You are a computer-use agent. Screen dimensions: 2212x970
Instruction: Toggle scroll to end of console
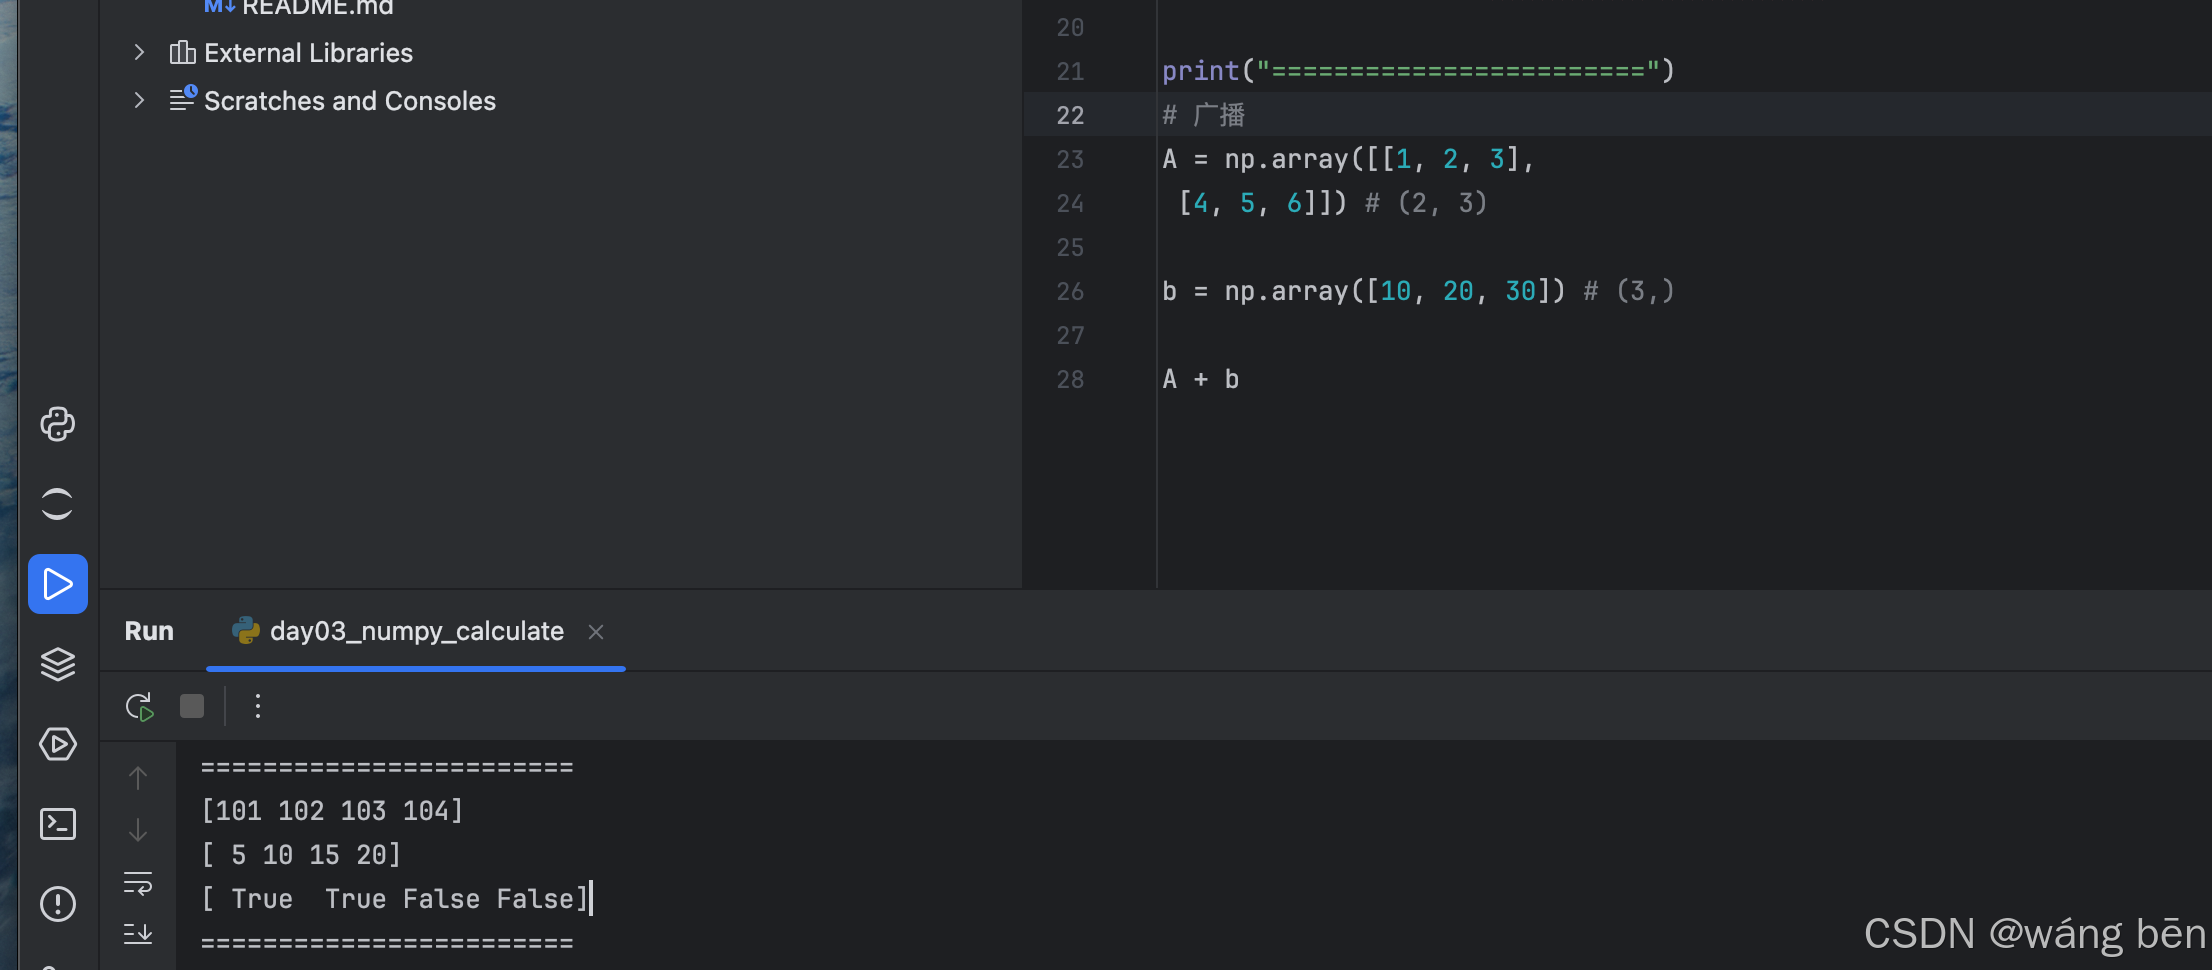pyautogui.click(x=138, y=934)
